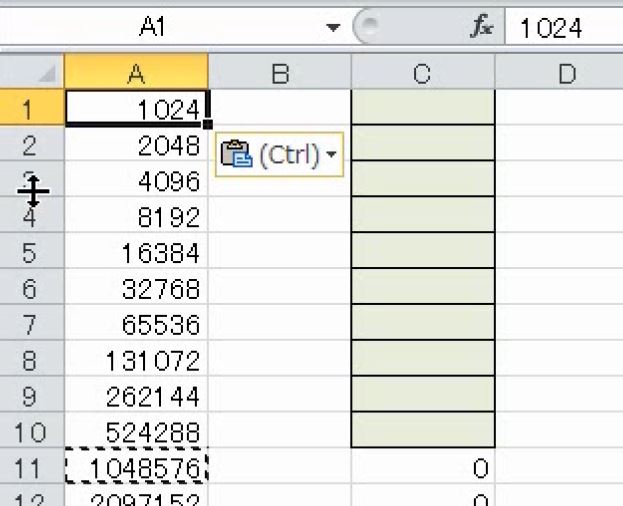Click cell containing 32768

136,286
